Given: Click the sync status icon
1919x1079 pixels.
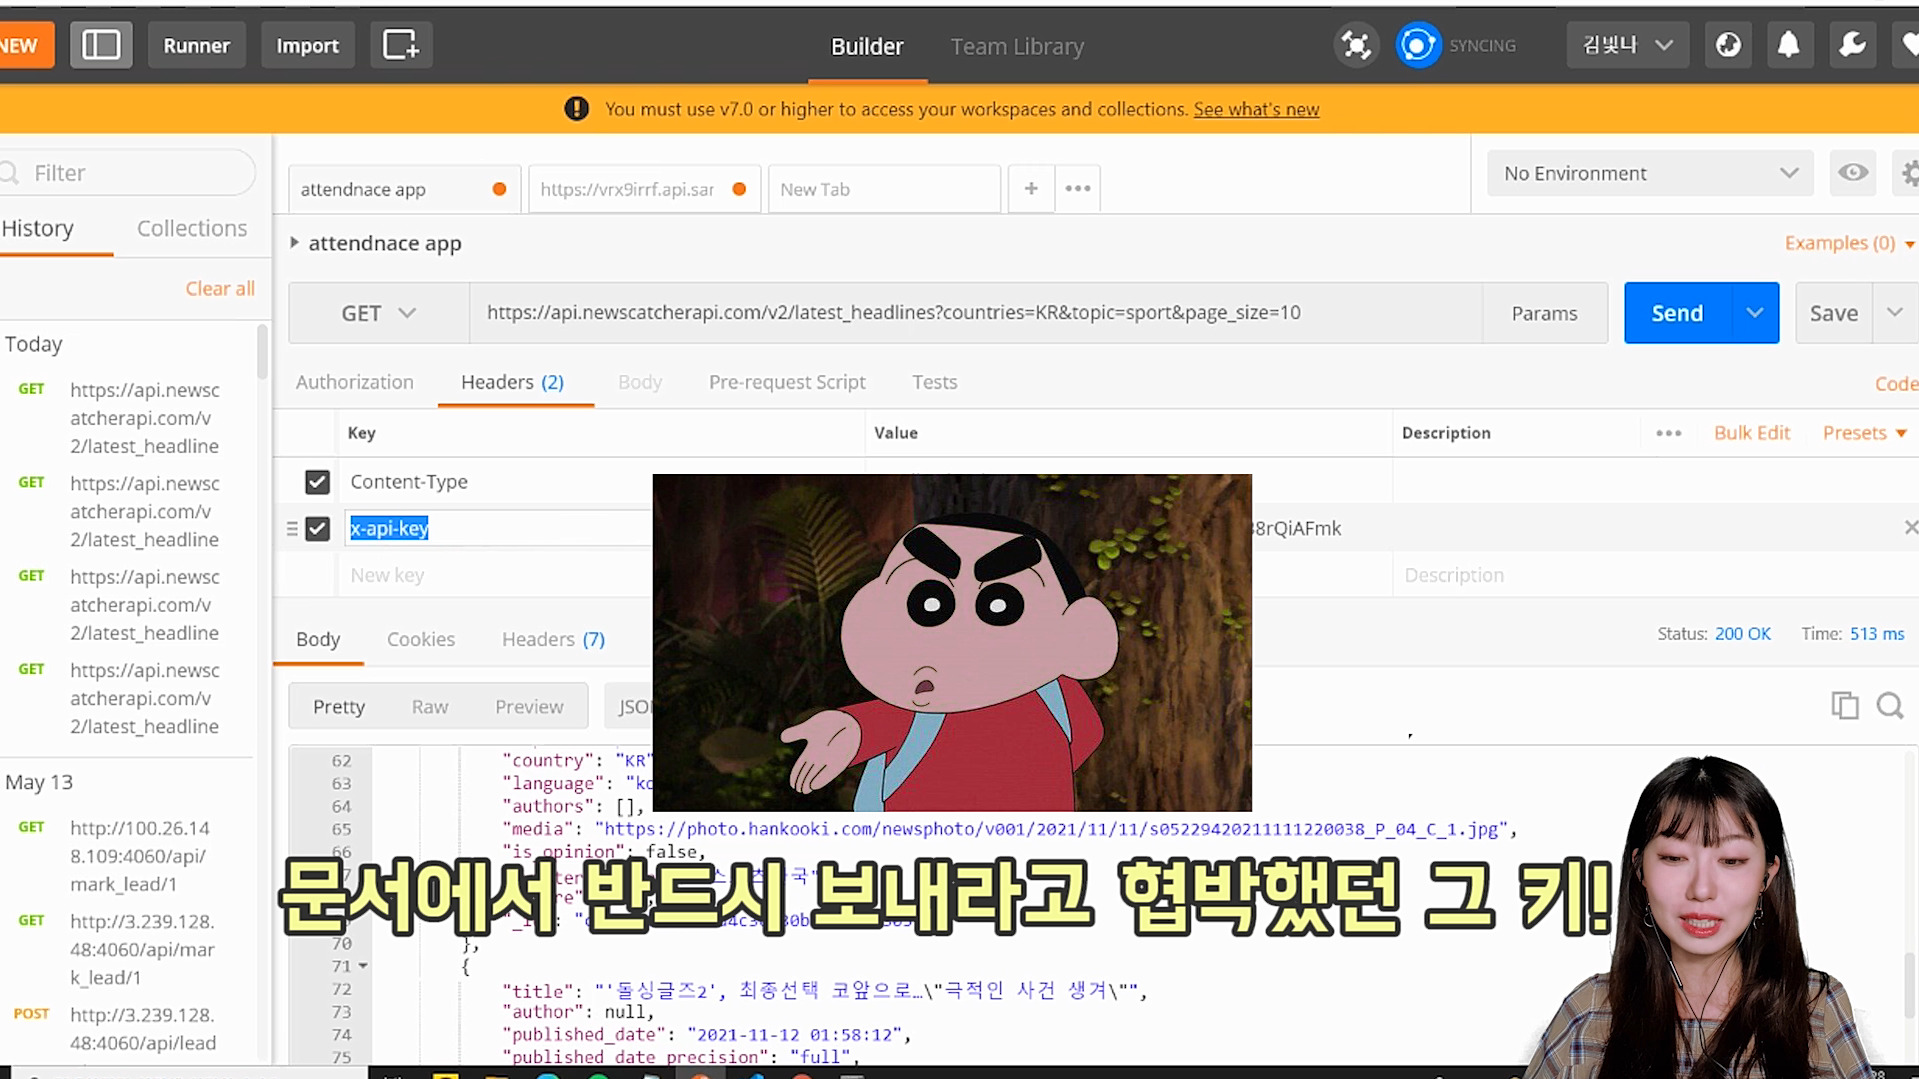Looking at the screenshot, I should (x=1417, y=45).
